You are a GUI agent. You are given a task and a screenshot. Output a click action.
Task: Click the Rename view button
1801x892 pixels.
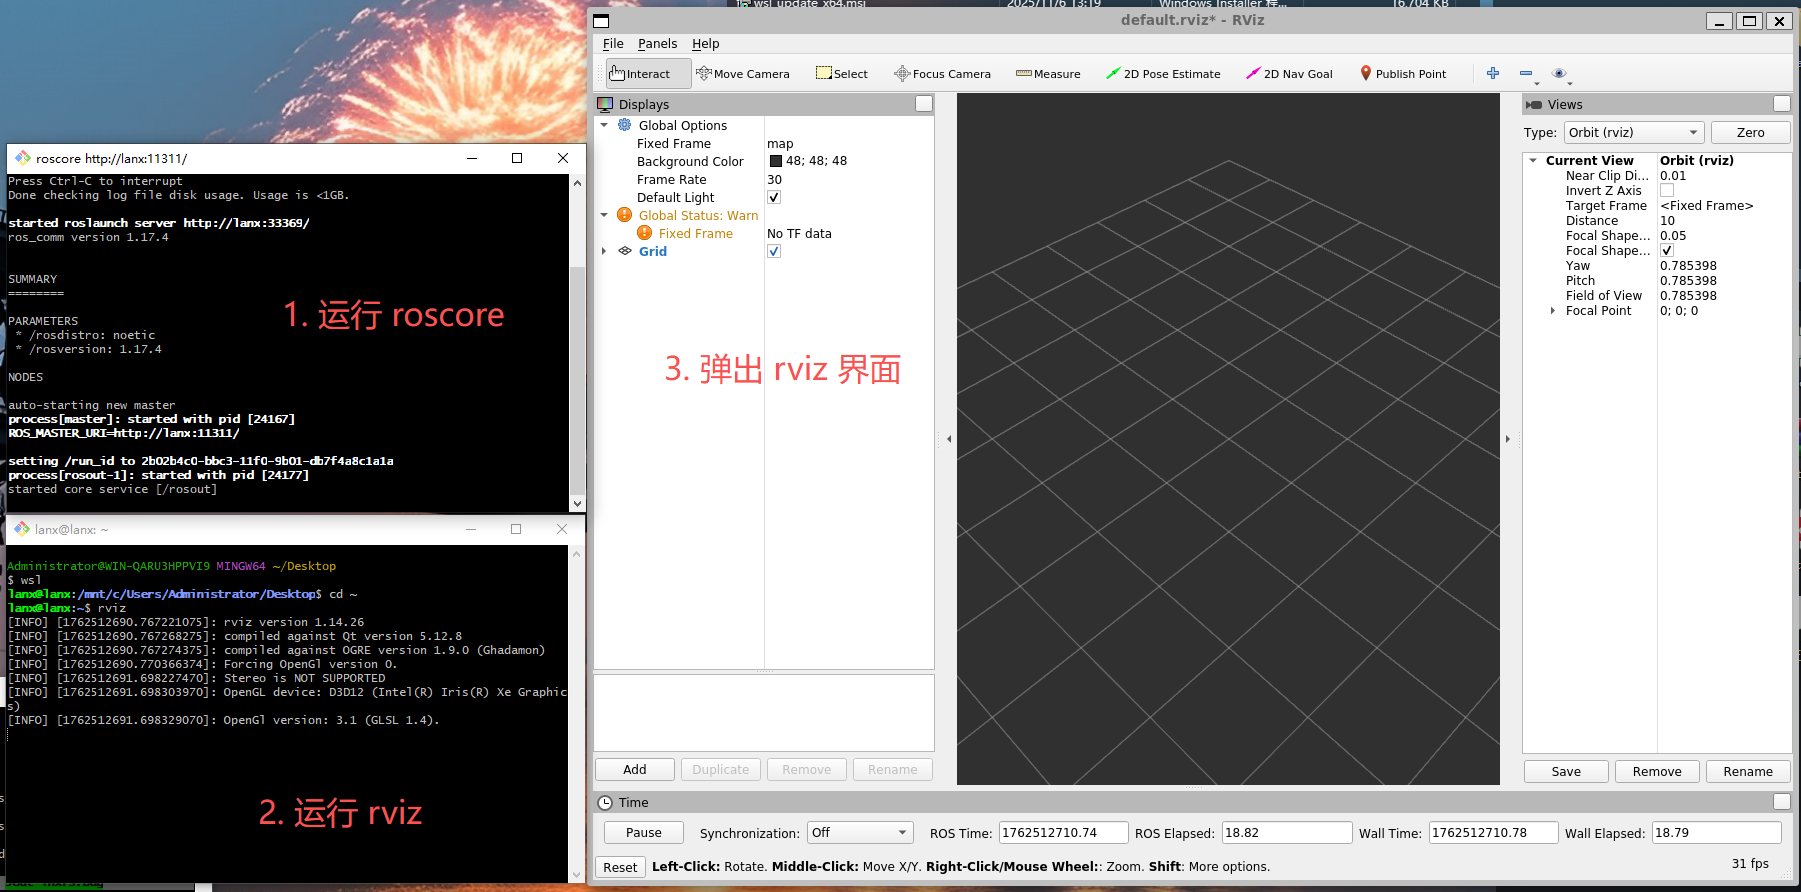coord(1748,771)
